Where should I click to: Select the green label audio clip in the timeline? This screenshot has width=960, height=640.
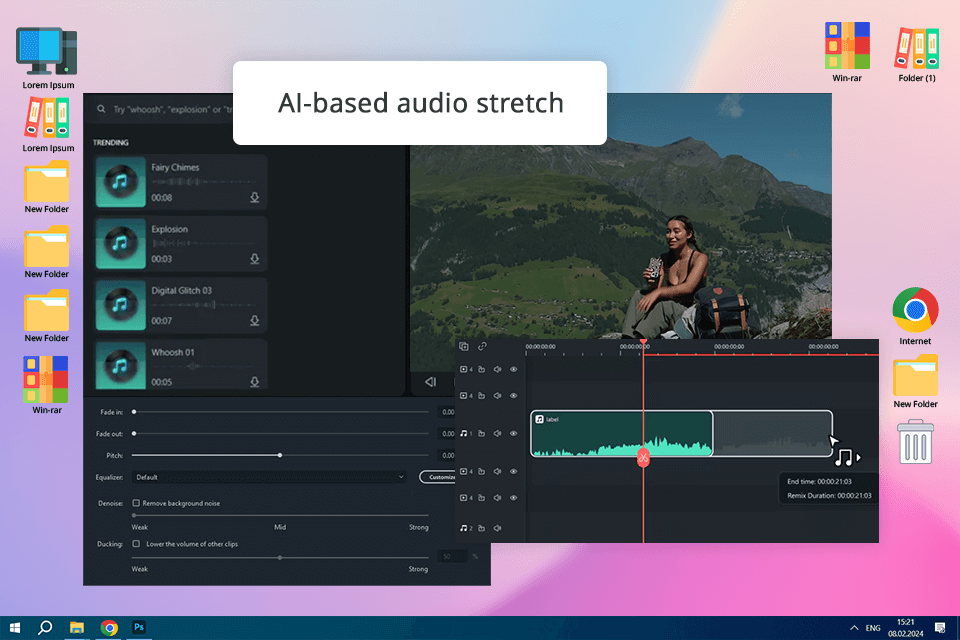[621, 434]
